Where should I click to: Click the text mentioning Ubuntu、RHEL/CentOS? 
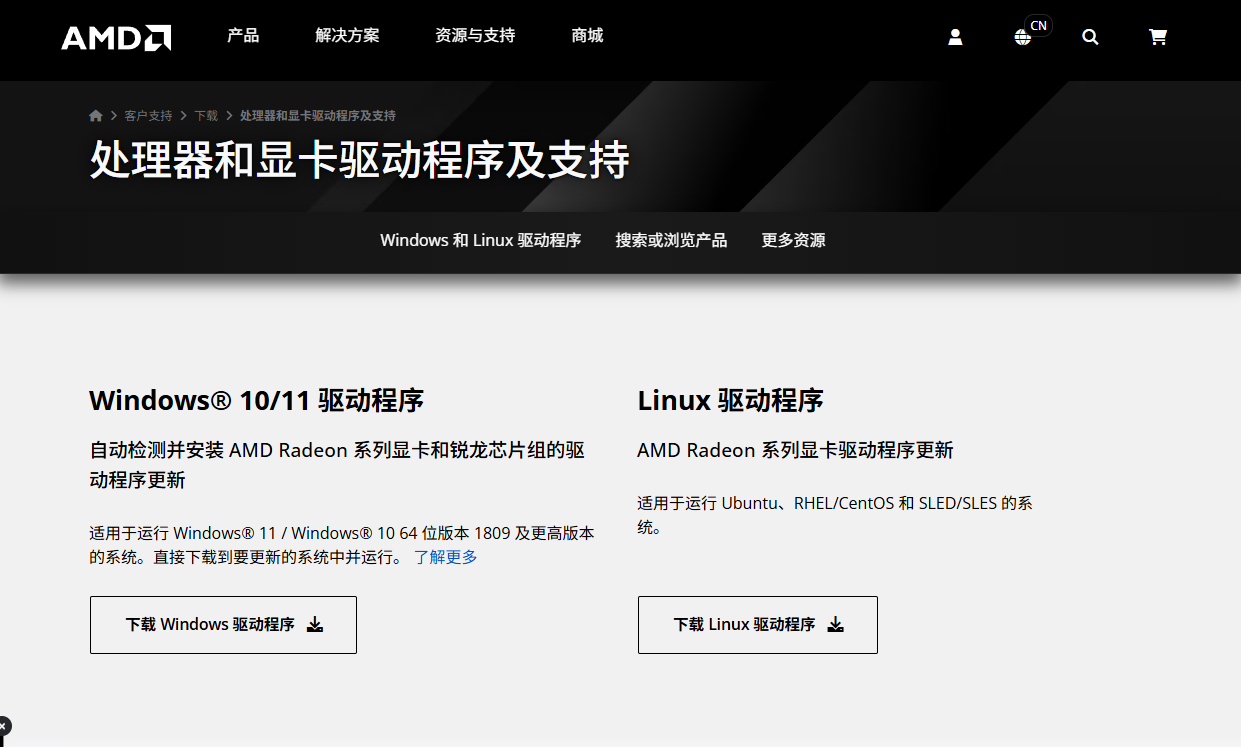(835, 515)
